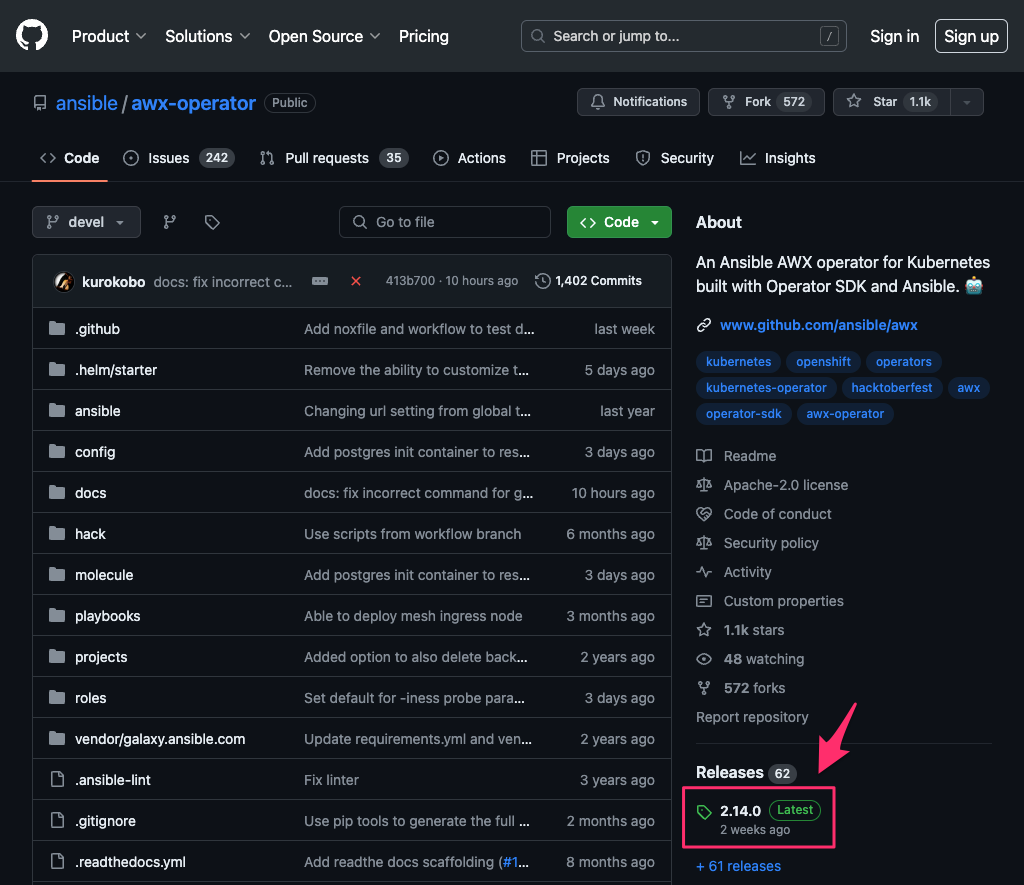Click the Sign up button
This screenshot has width=1024, height=885.
point(971,36)
